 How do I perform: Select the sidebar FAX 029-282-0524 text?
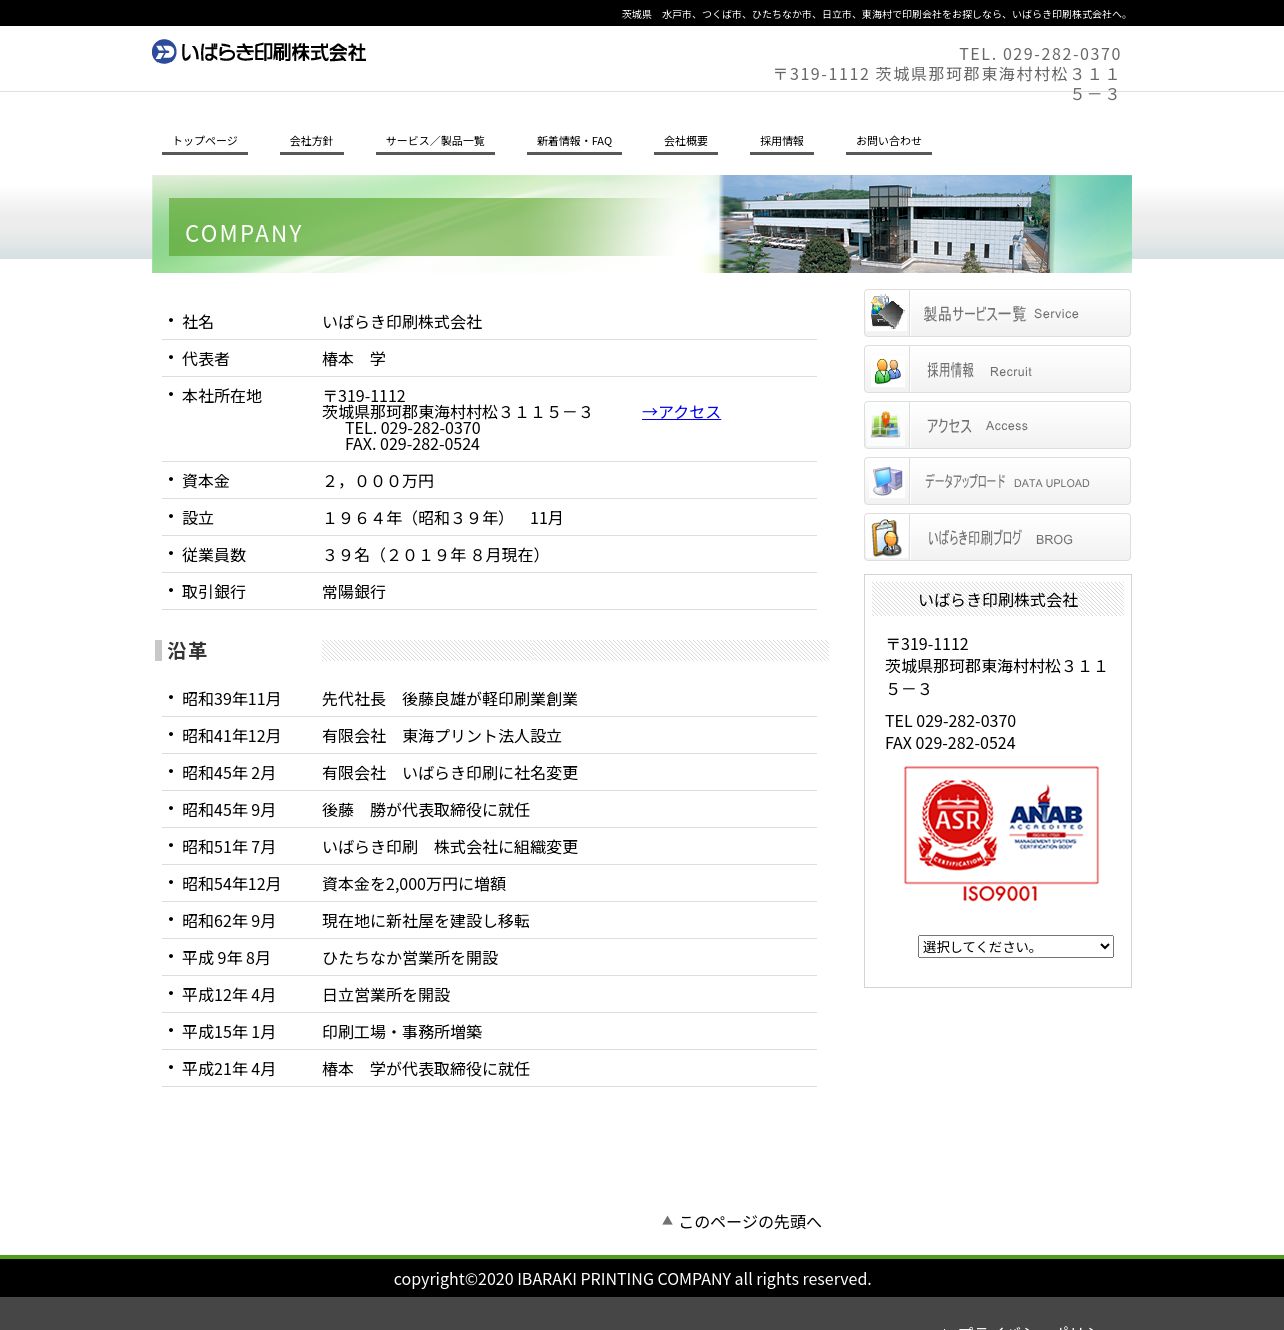950,743
